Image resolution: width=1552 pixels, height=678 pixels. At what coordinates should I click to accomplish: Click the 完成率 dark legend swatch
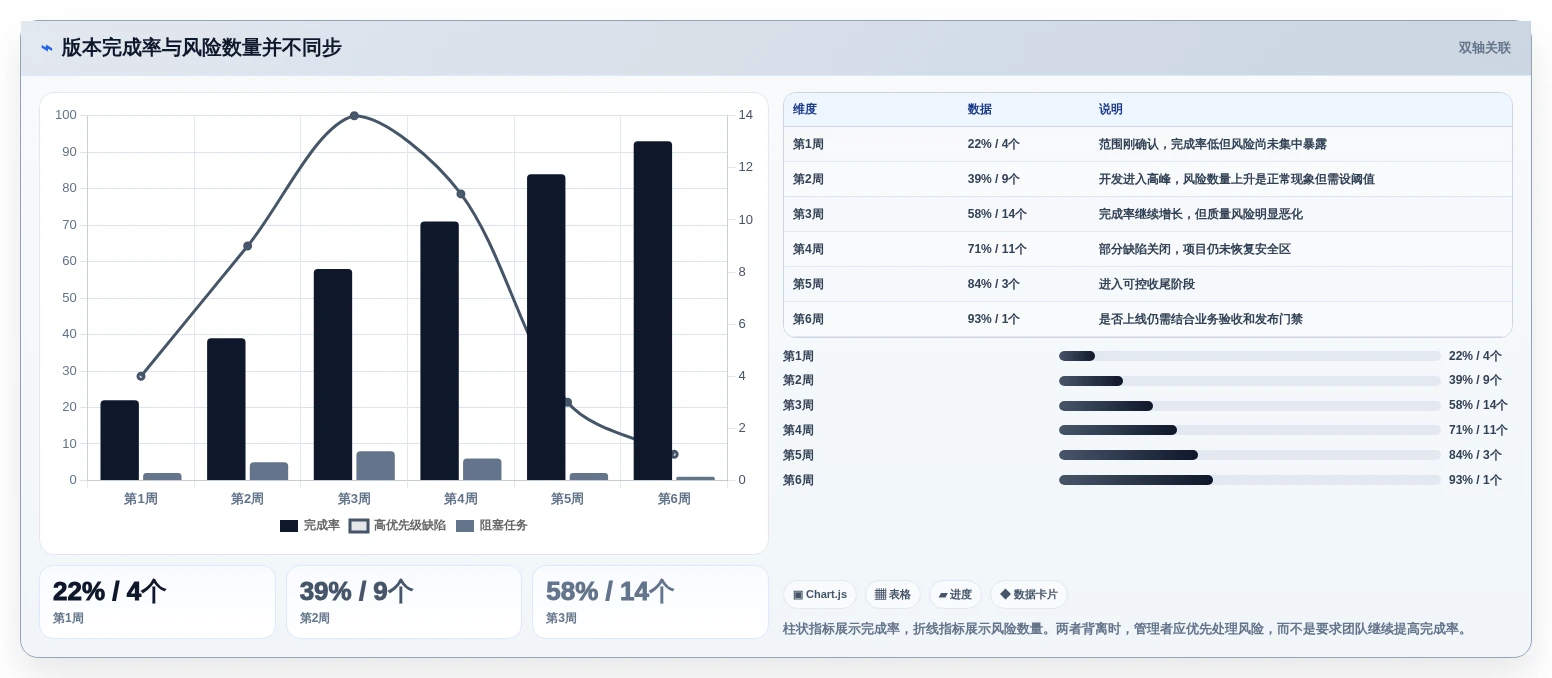pos(289,526)
